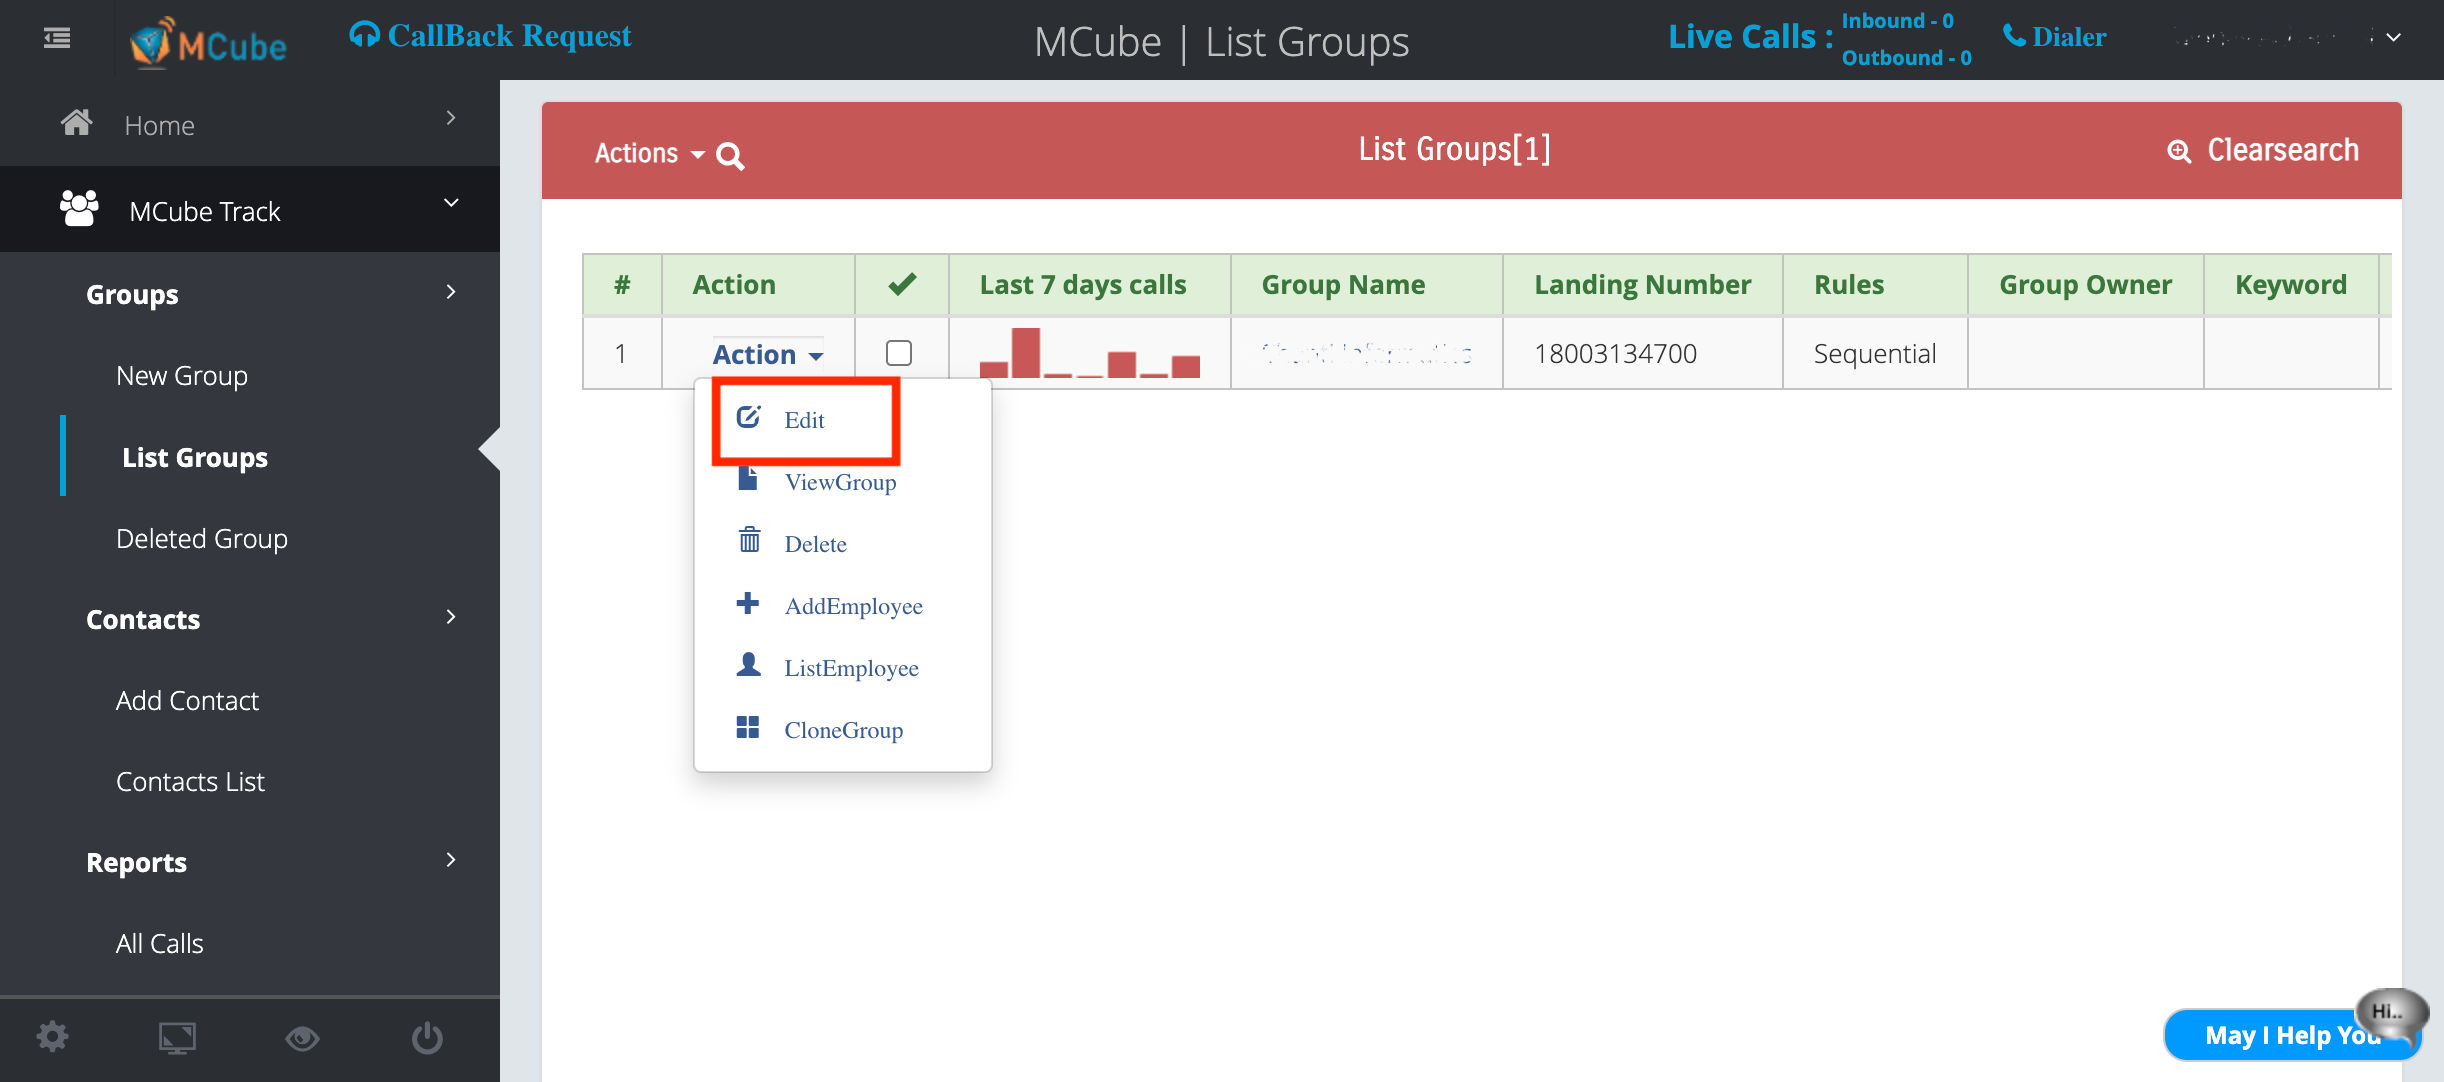
Task: Click the monitor icon in sidebar footer
Action: pos(177,1037)
